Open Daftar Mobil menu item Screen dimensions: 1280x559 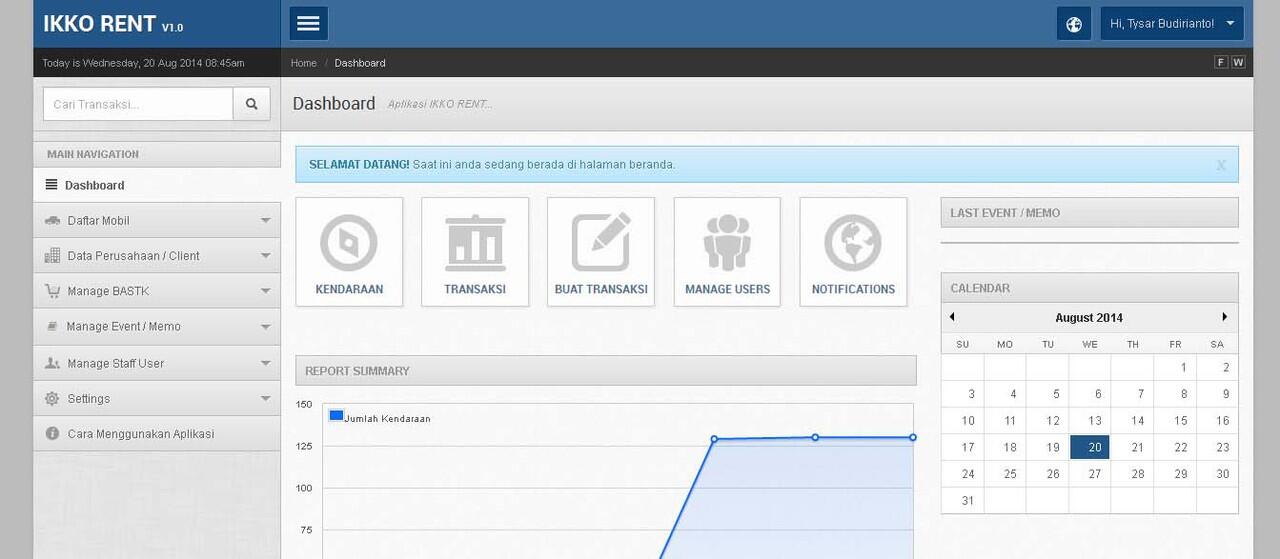157,220
